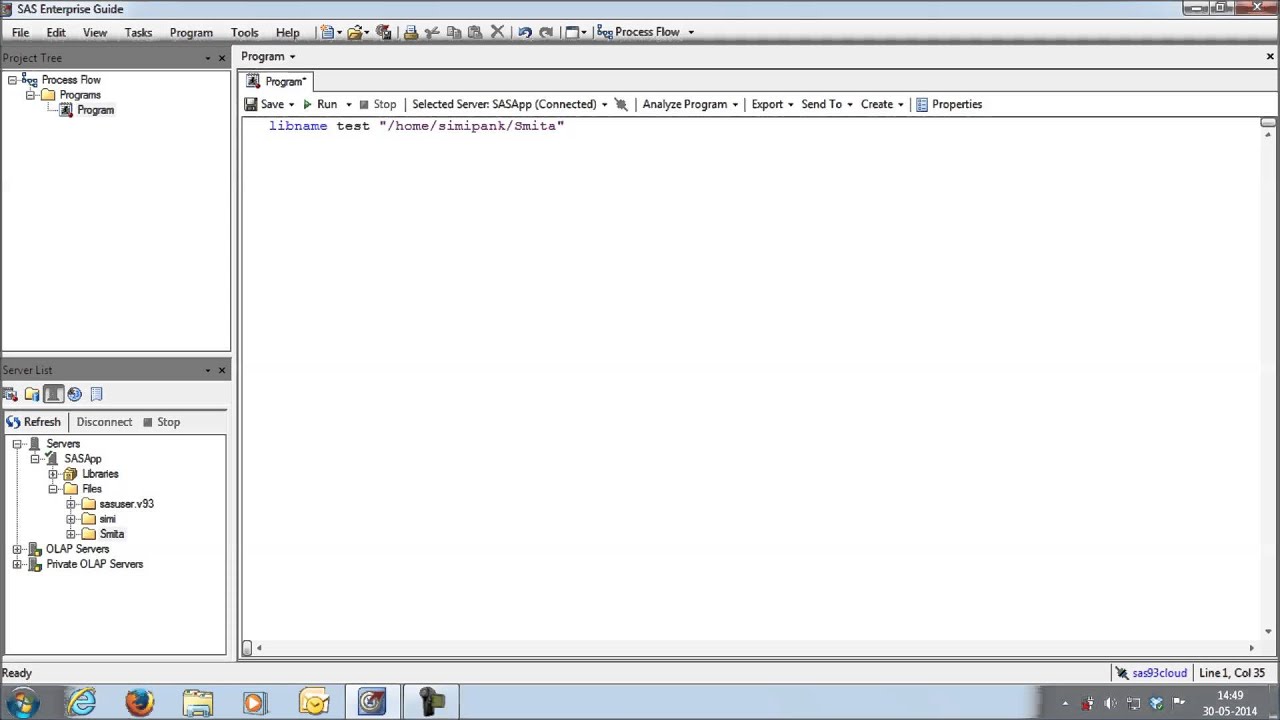The image size is (1280, 720).
Task: Open the Save dropdown arrow
Action: pos(292,104)
